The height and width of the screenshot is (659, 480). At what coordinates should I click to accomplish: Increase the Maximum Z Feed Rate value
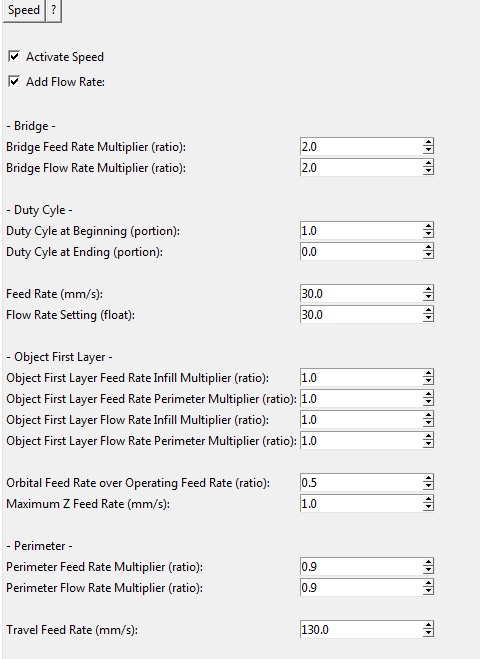428,500
